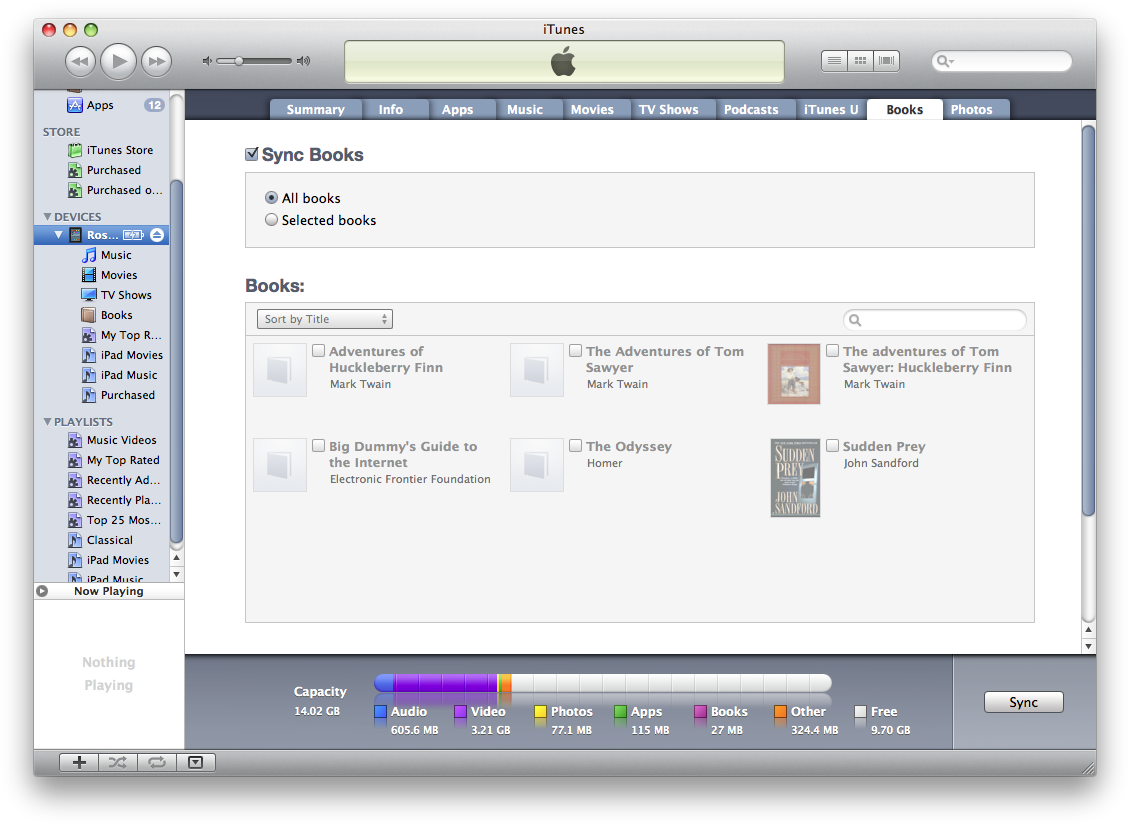Screen dimensions: 1129x824
Task: Click the main pane vertical scrollbar
Action: click(x=1089, y=320)
